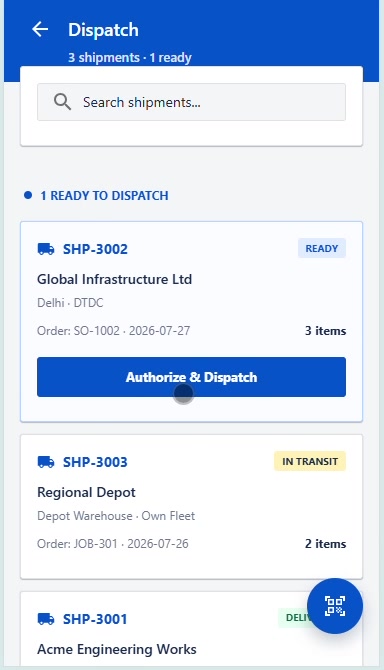Open shipment SHP-3002 link

95,249
